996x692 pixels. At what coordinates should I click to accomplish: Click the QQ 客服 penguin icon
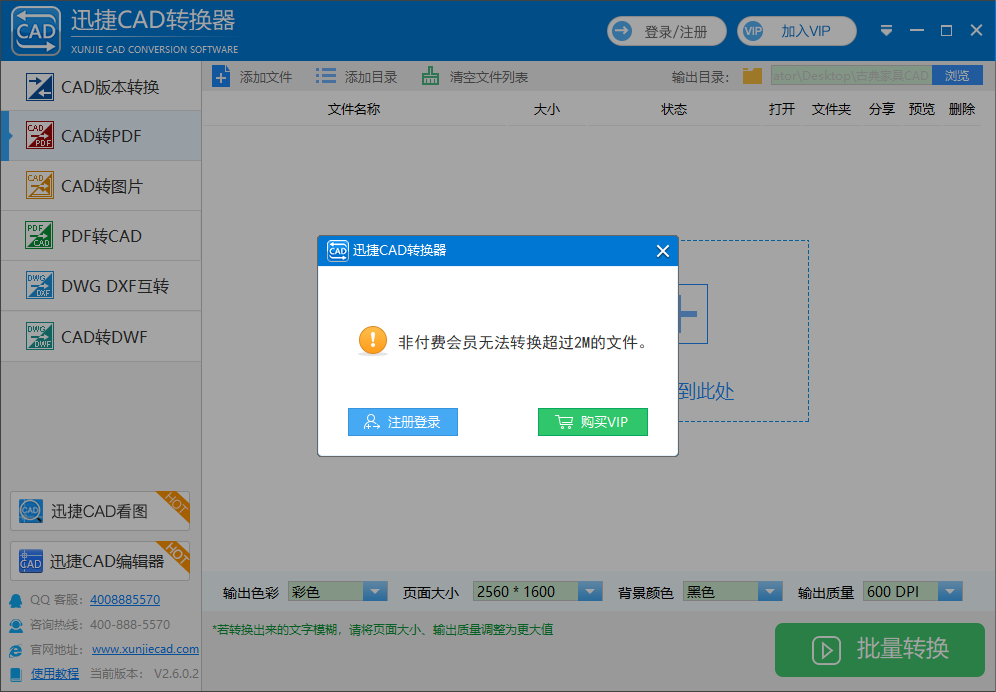click(16, 600)
